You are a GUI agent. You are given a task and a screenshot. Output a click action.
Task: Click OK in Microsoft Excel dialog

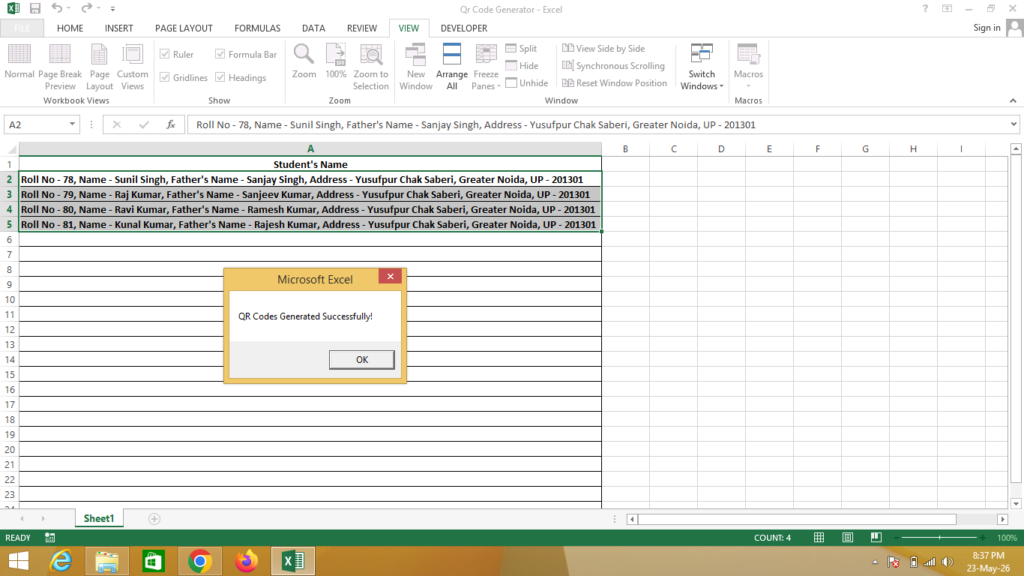click(362, 360)
